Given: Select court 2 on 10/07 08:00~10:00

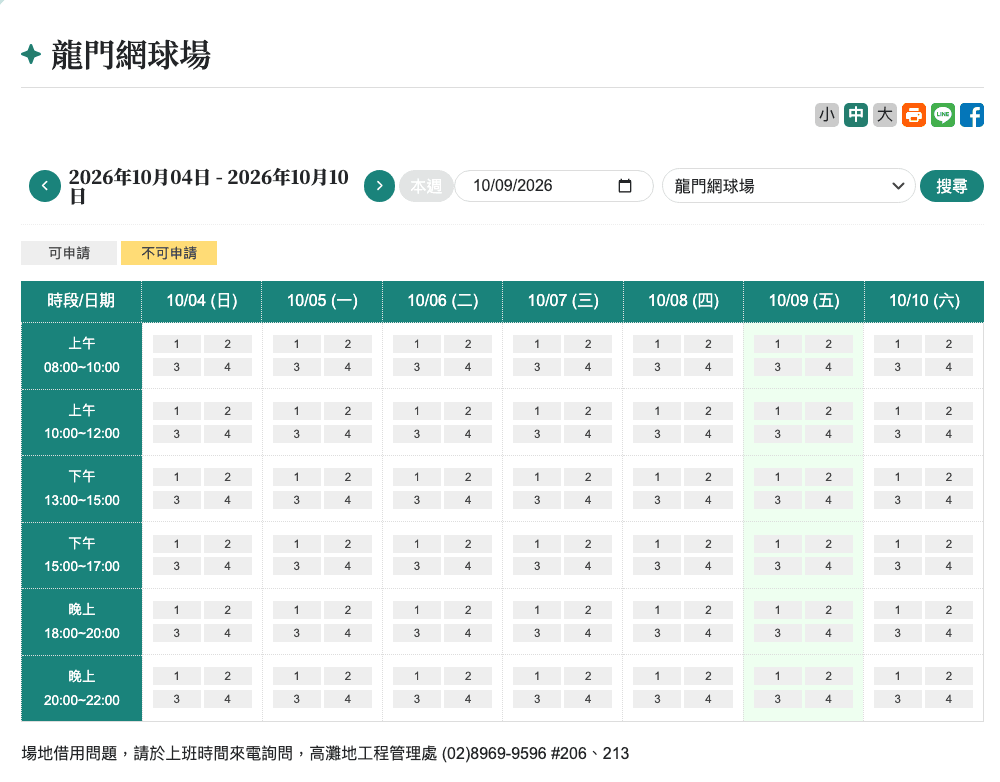Looking at the screenshot, I should coord(588,344).
